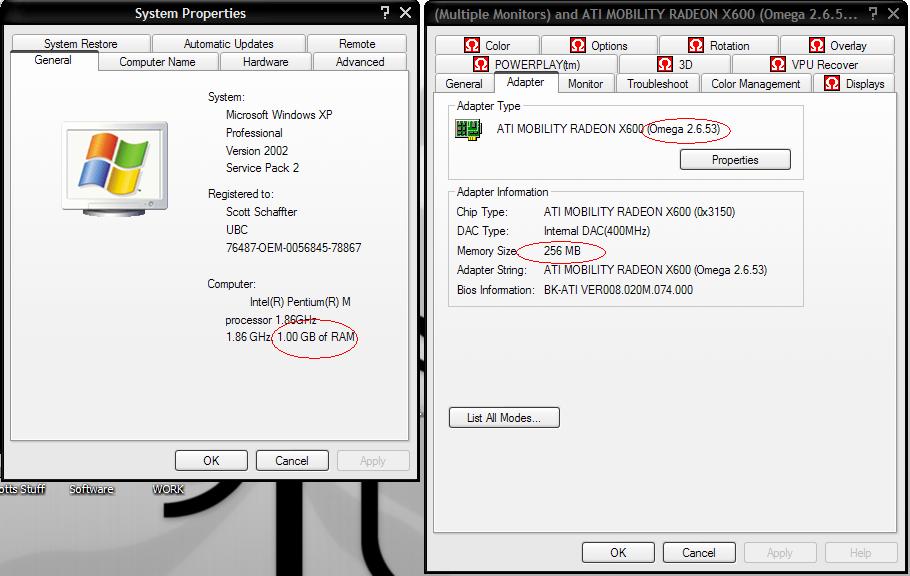Switch to General tab in display properties window
The height and width of the screenshot is (576, 910).
464,84
